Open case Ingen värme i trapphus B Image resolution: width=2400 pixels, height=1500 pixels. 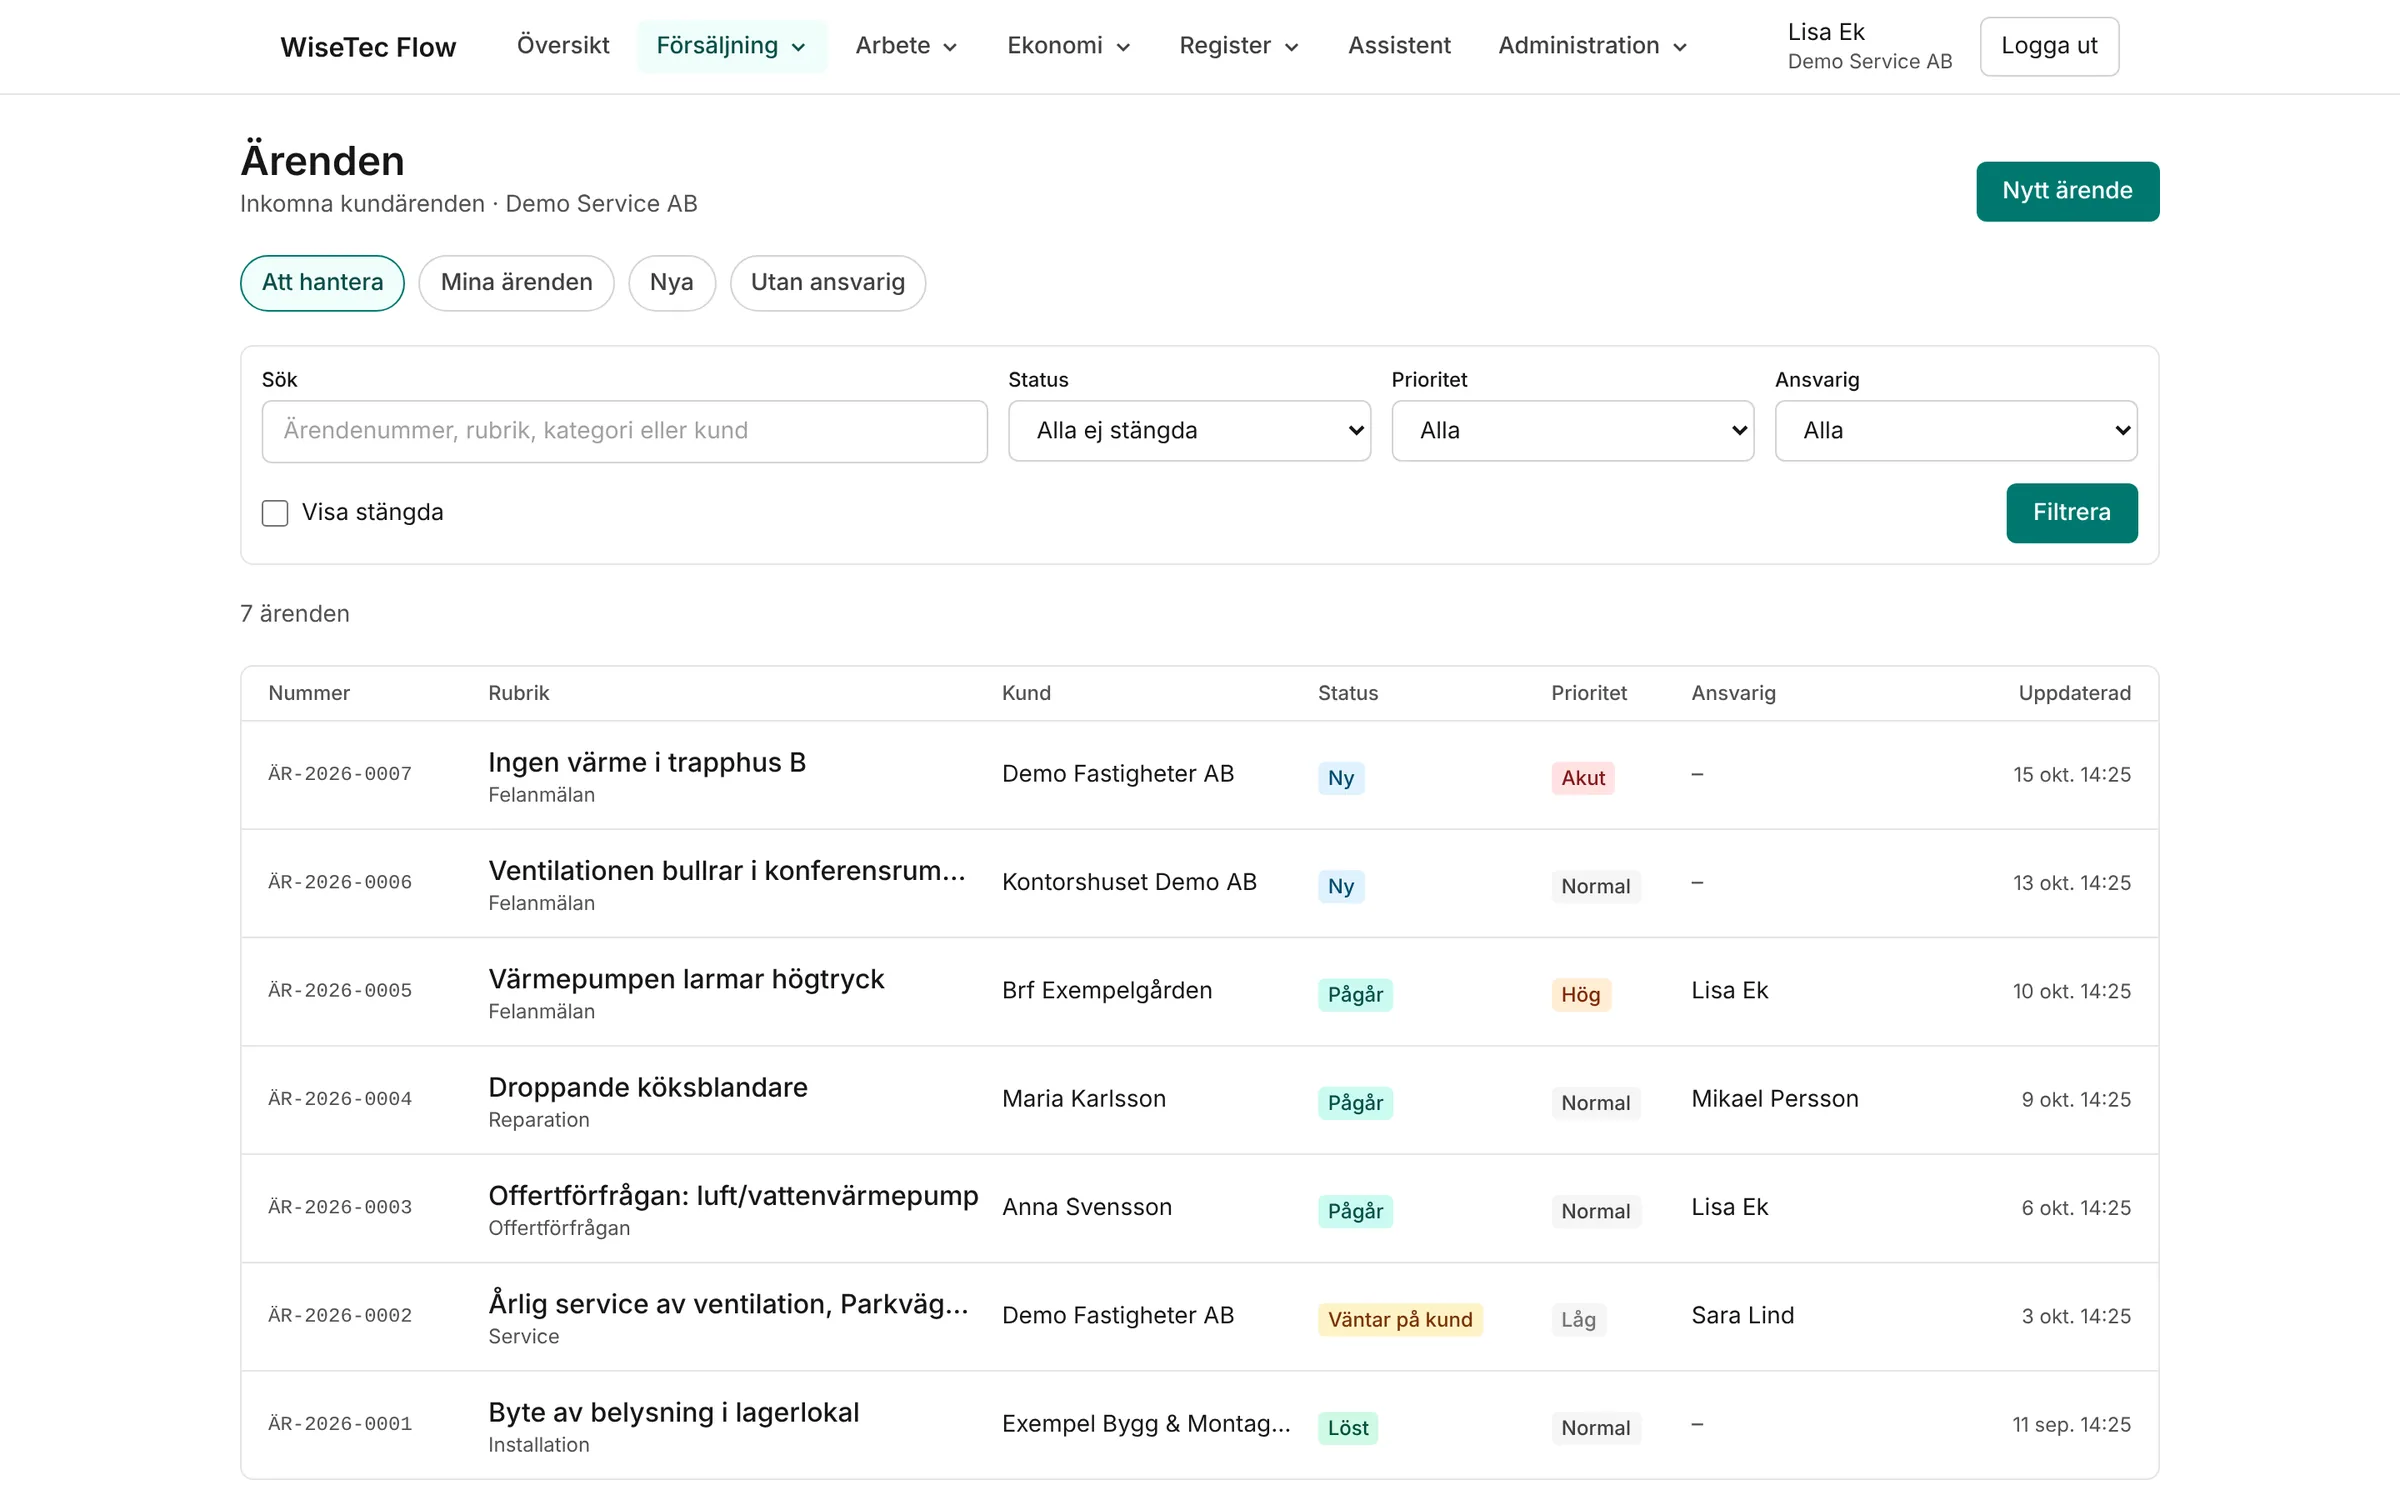pyautogui.click(x=647, y=763)
